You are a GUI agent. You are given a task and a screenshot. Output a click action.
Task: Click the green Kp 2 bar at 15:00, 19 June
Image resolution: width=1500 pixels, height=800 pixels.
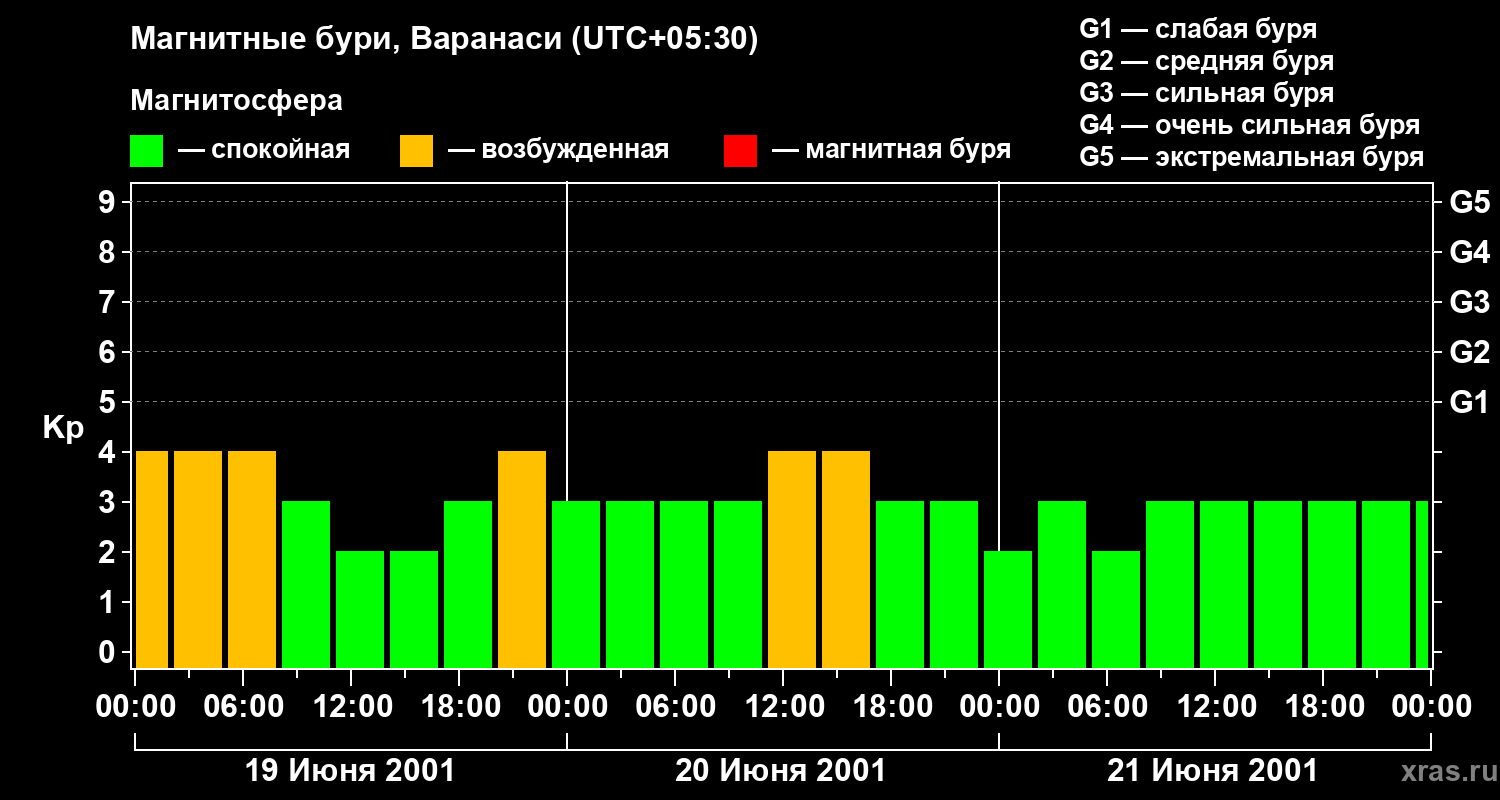point(414,610)
